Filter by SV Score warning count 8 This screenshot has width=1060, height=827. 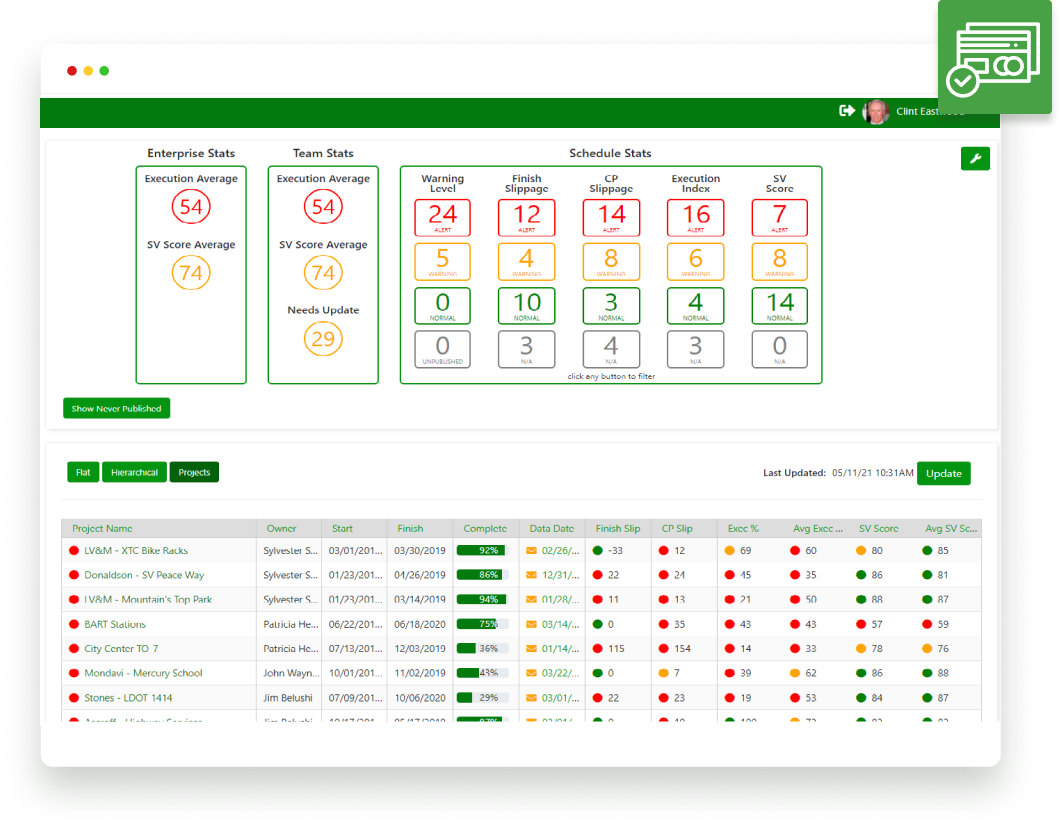pos(779,261)
